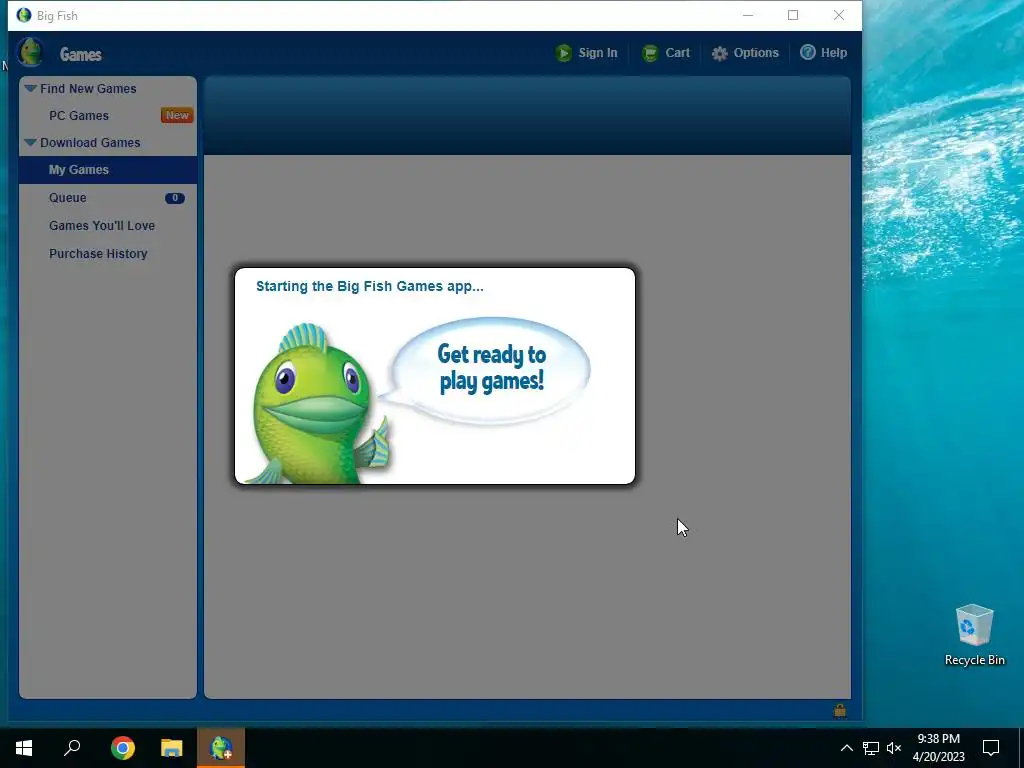Click the muted speaker tray icon
This screenshot has width=1024, height=768.
pyautogui.click(x=894, y=748)
